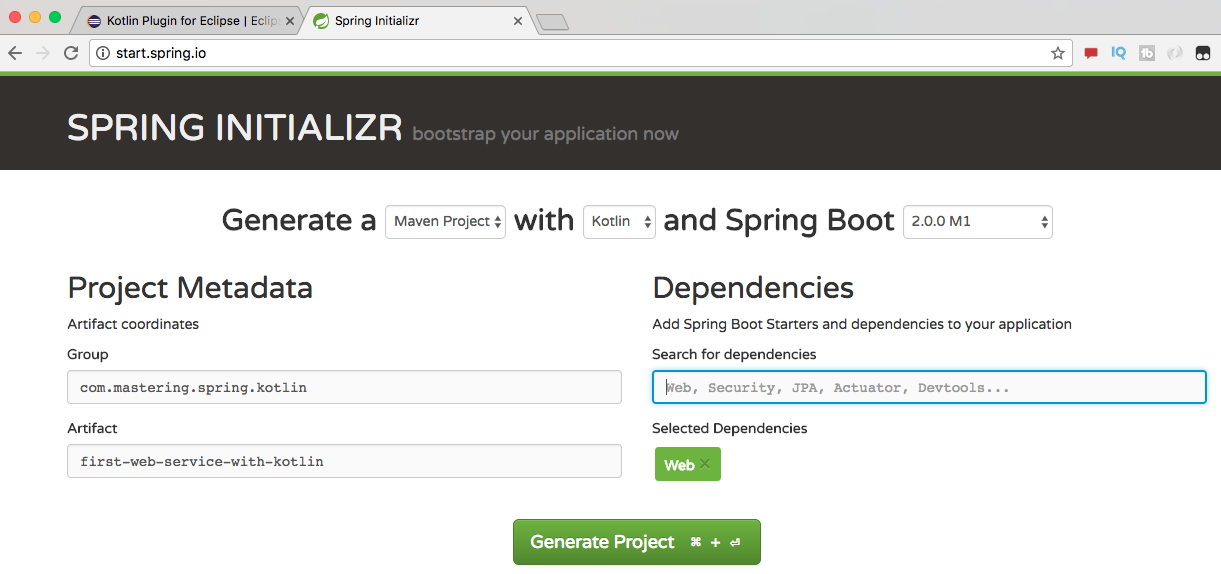Click the 'Artifact' field label

tap(92, 428)
